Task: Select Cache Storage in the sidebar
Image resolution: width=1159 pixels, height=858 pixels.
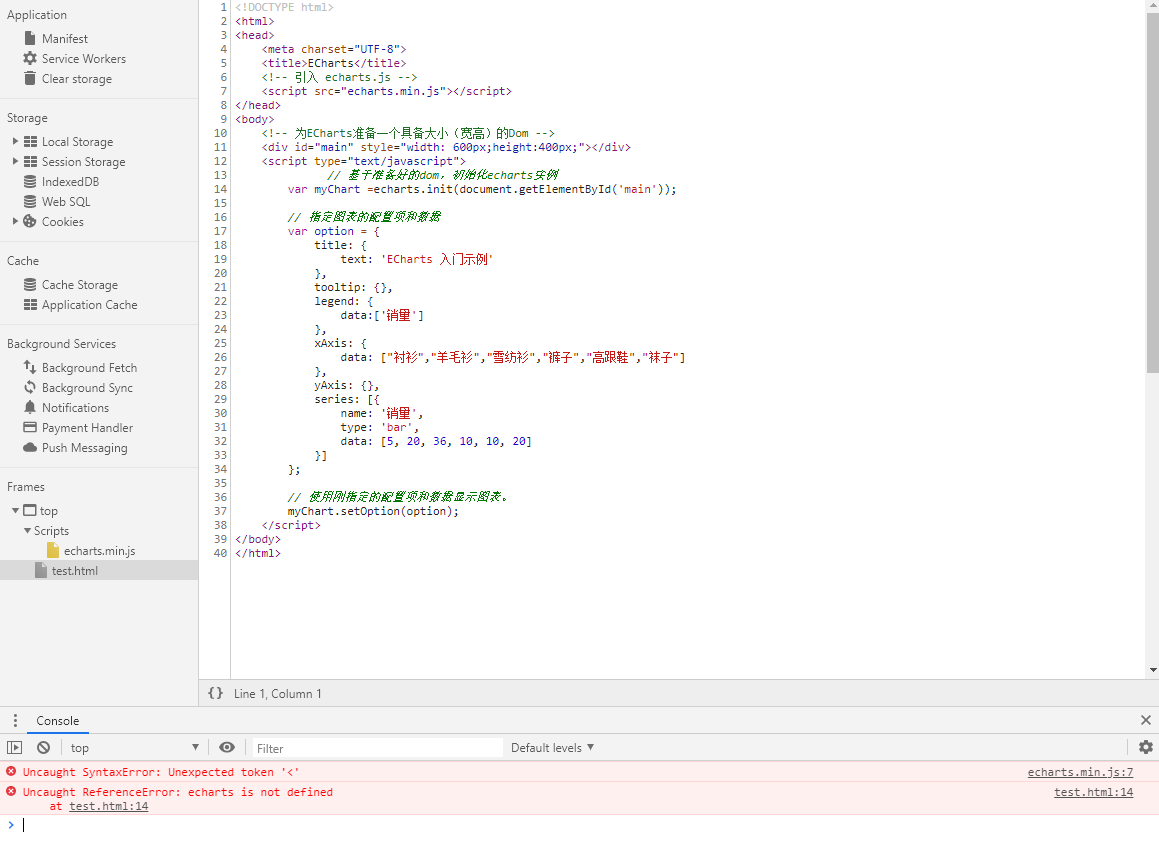Action: pos(80,285)
